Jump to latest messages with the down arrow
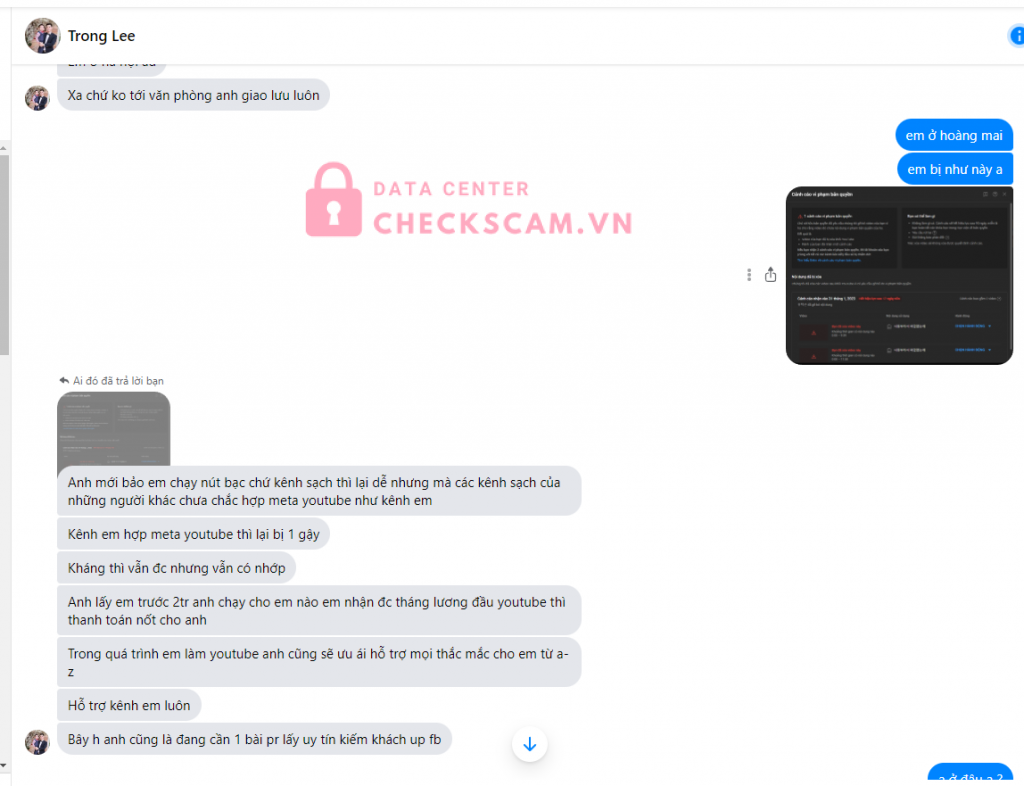Viewport: 1024px width, 786px height. (530, 744)
